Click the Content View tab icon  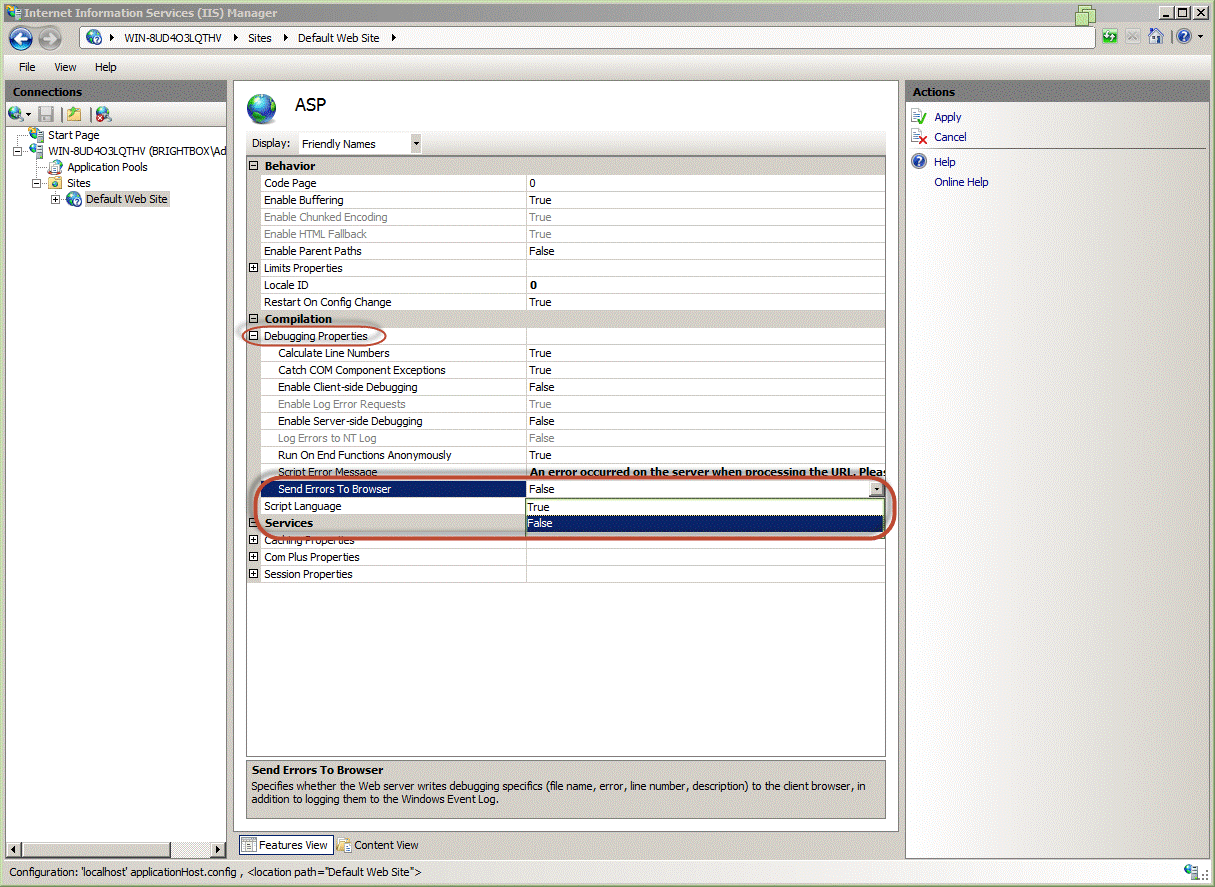pyautogui.click(x=344, y=845)
